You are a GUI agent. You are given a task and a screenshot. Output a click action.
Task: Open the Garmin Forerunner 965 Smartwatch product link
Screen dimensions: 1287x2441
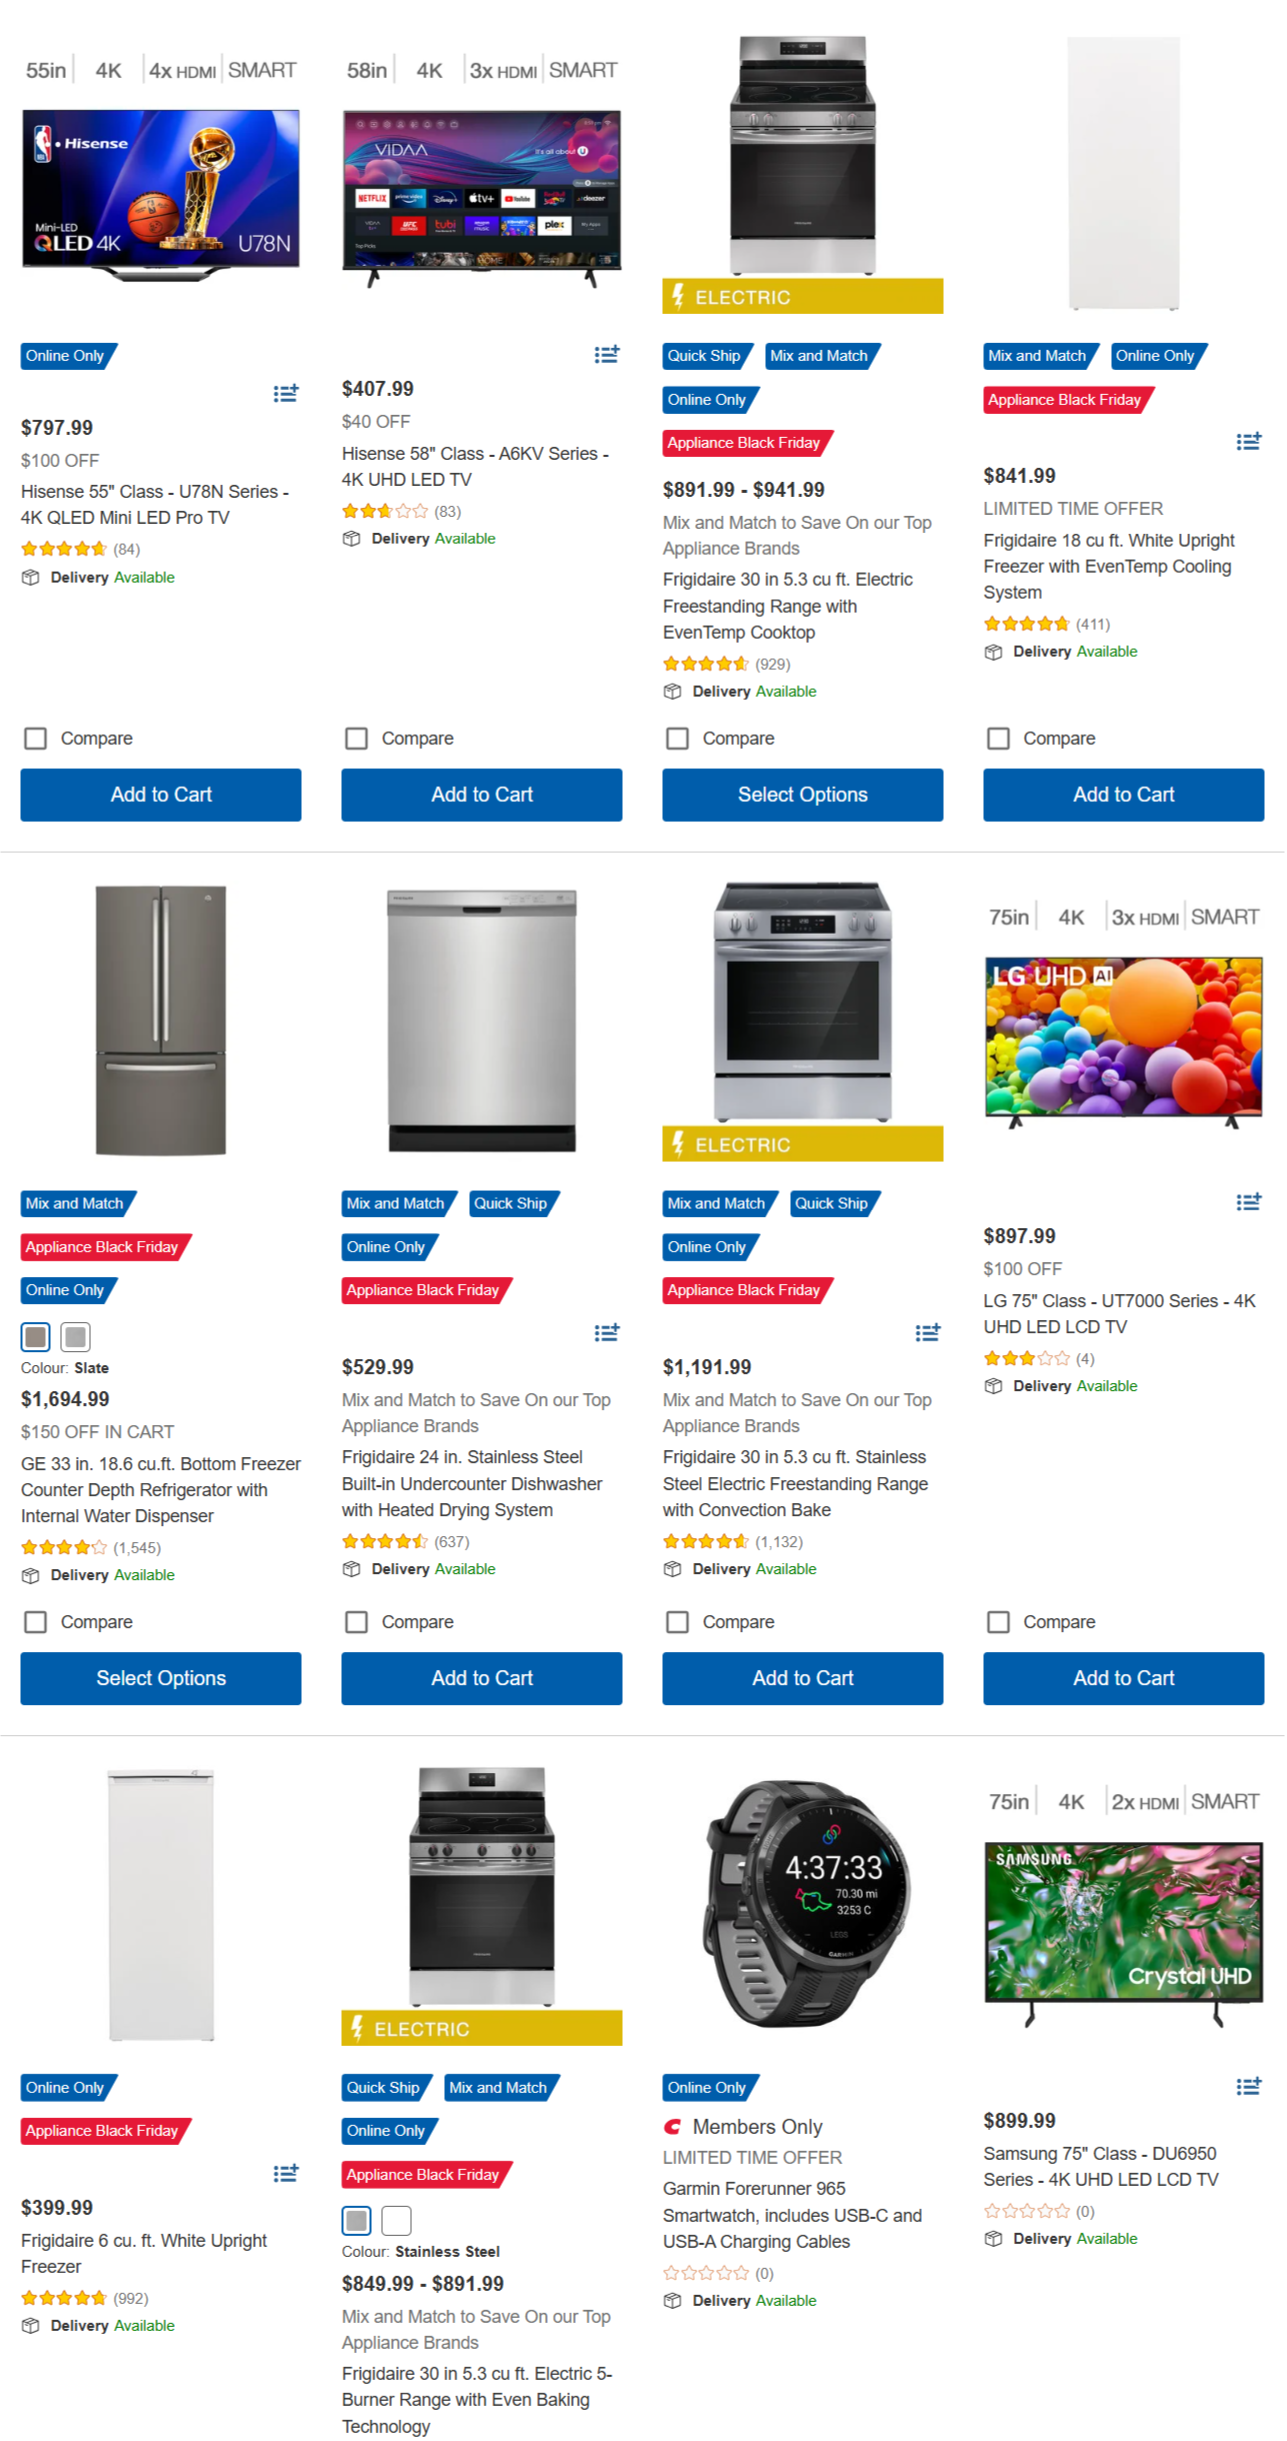(x=792, y=2215)
